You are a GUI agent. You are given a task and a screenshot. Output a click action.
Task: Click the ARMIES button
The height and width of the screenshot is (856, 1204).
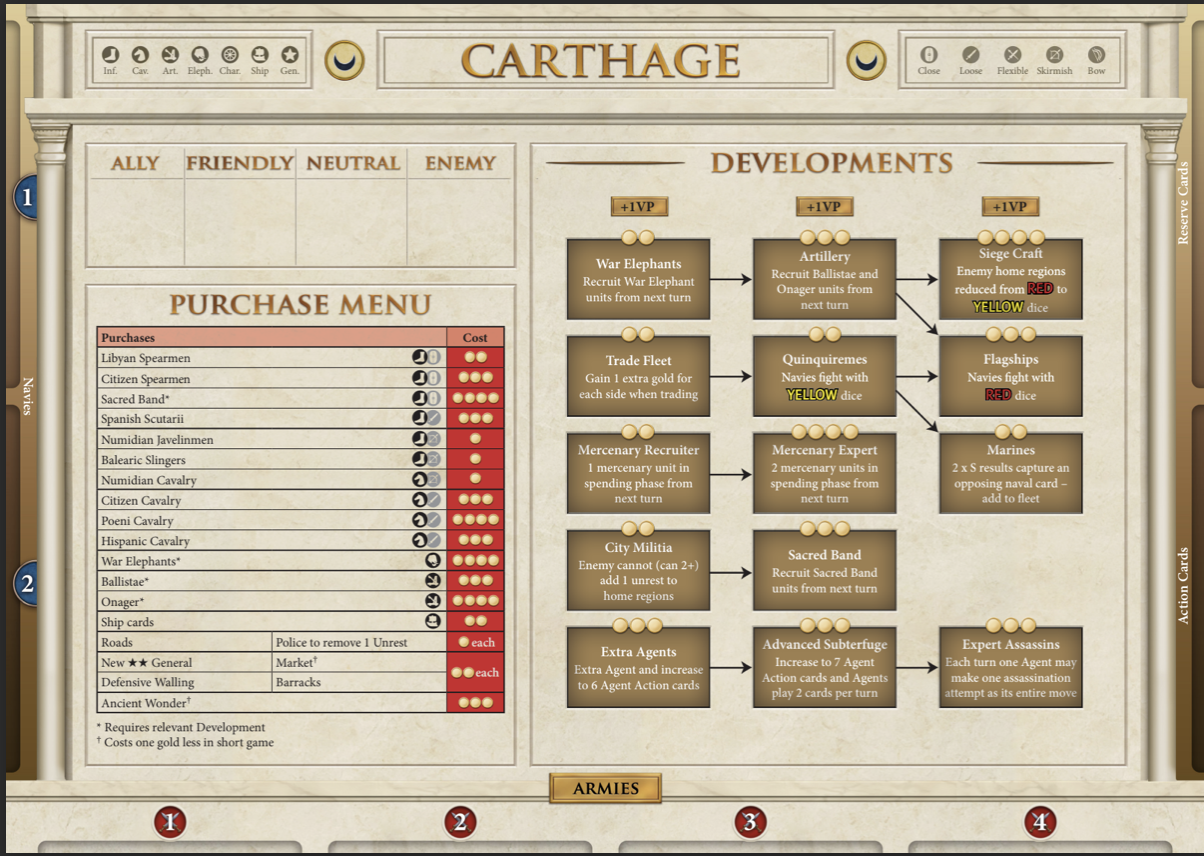604,789
